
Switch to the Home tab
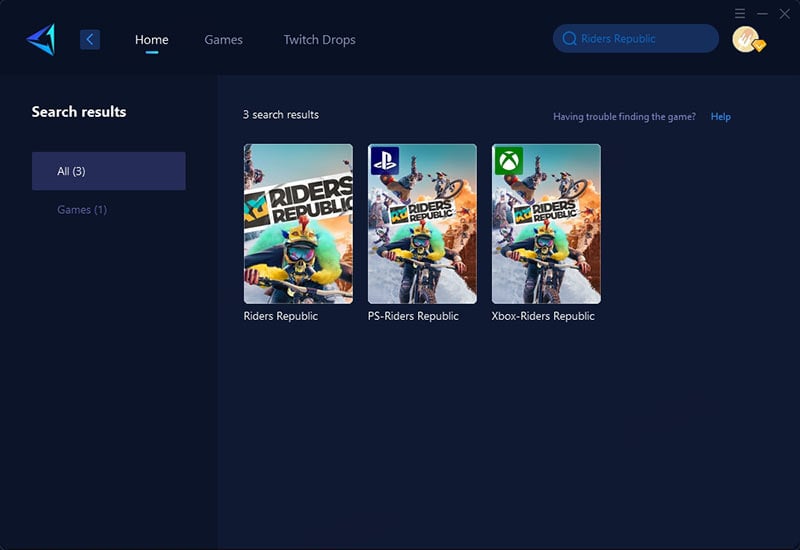(x=152, y=40)
